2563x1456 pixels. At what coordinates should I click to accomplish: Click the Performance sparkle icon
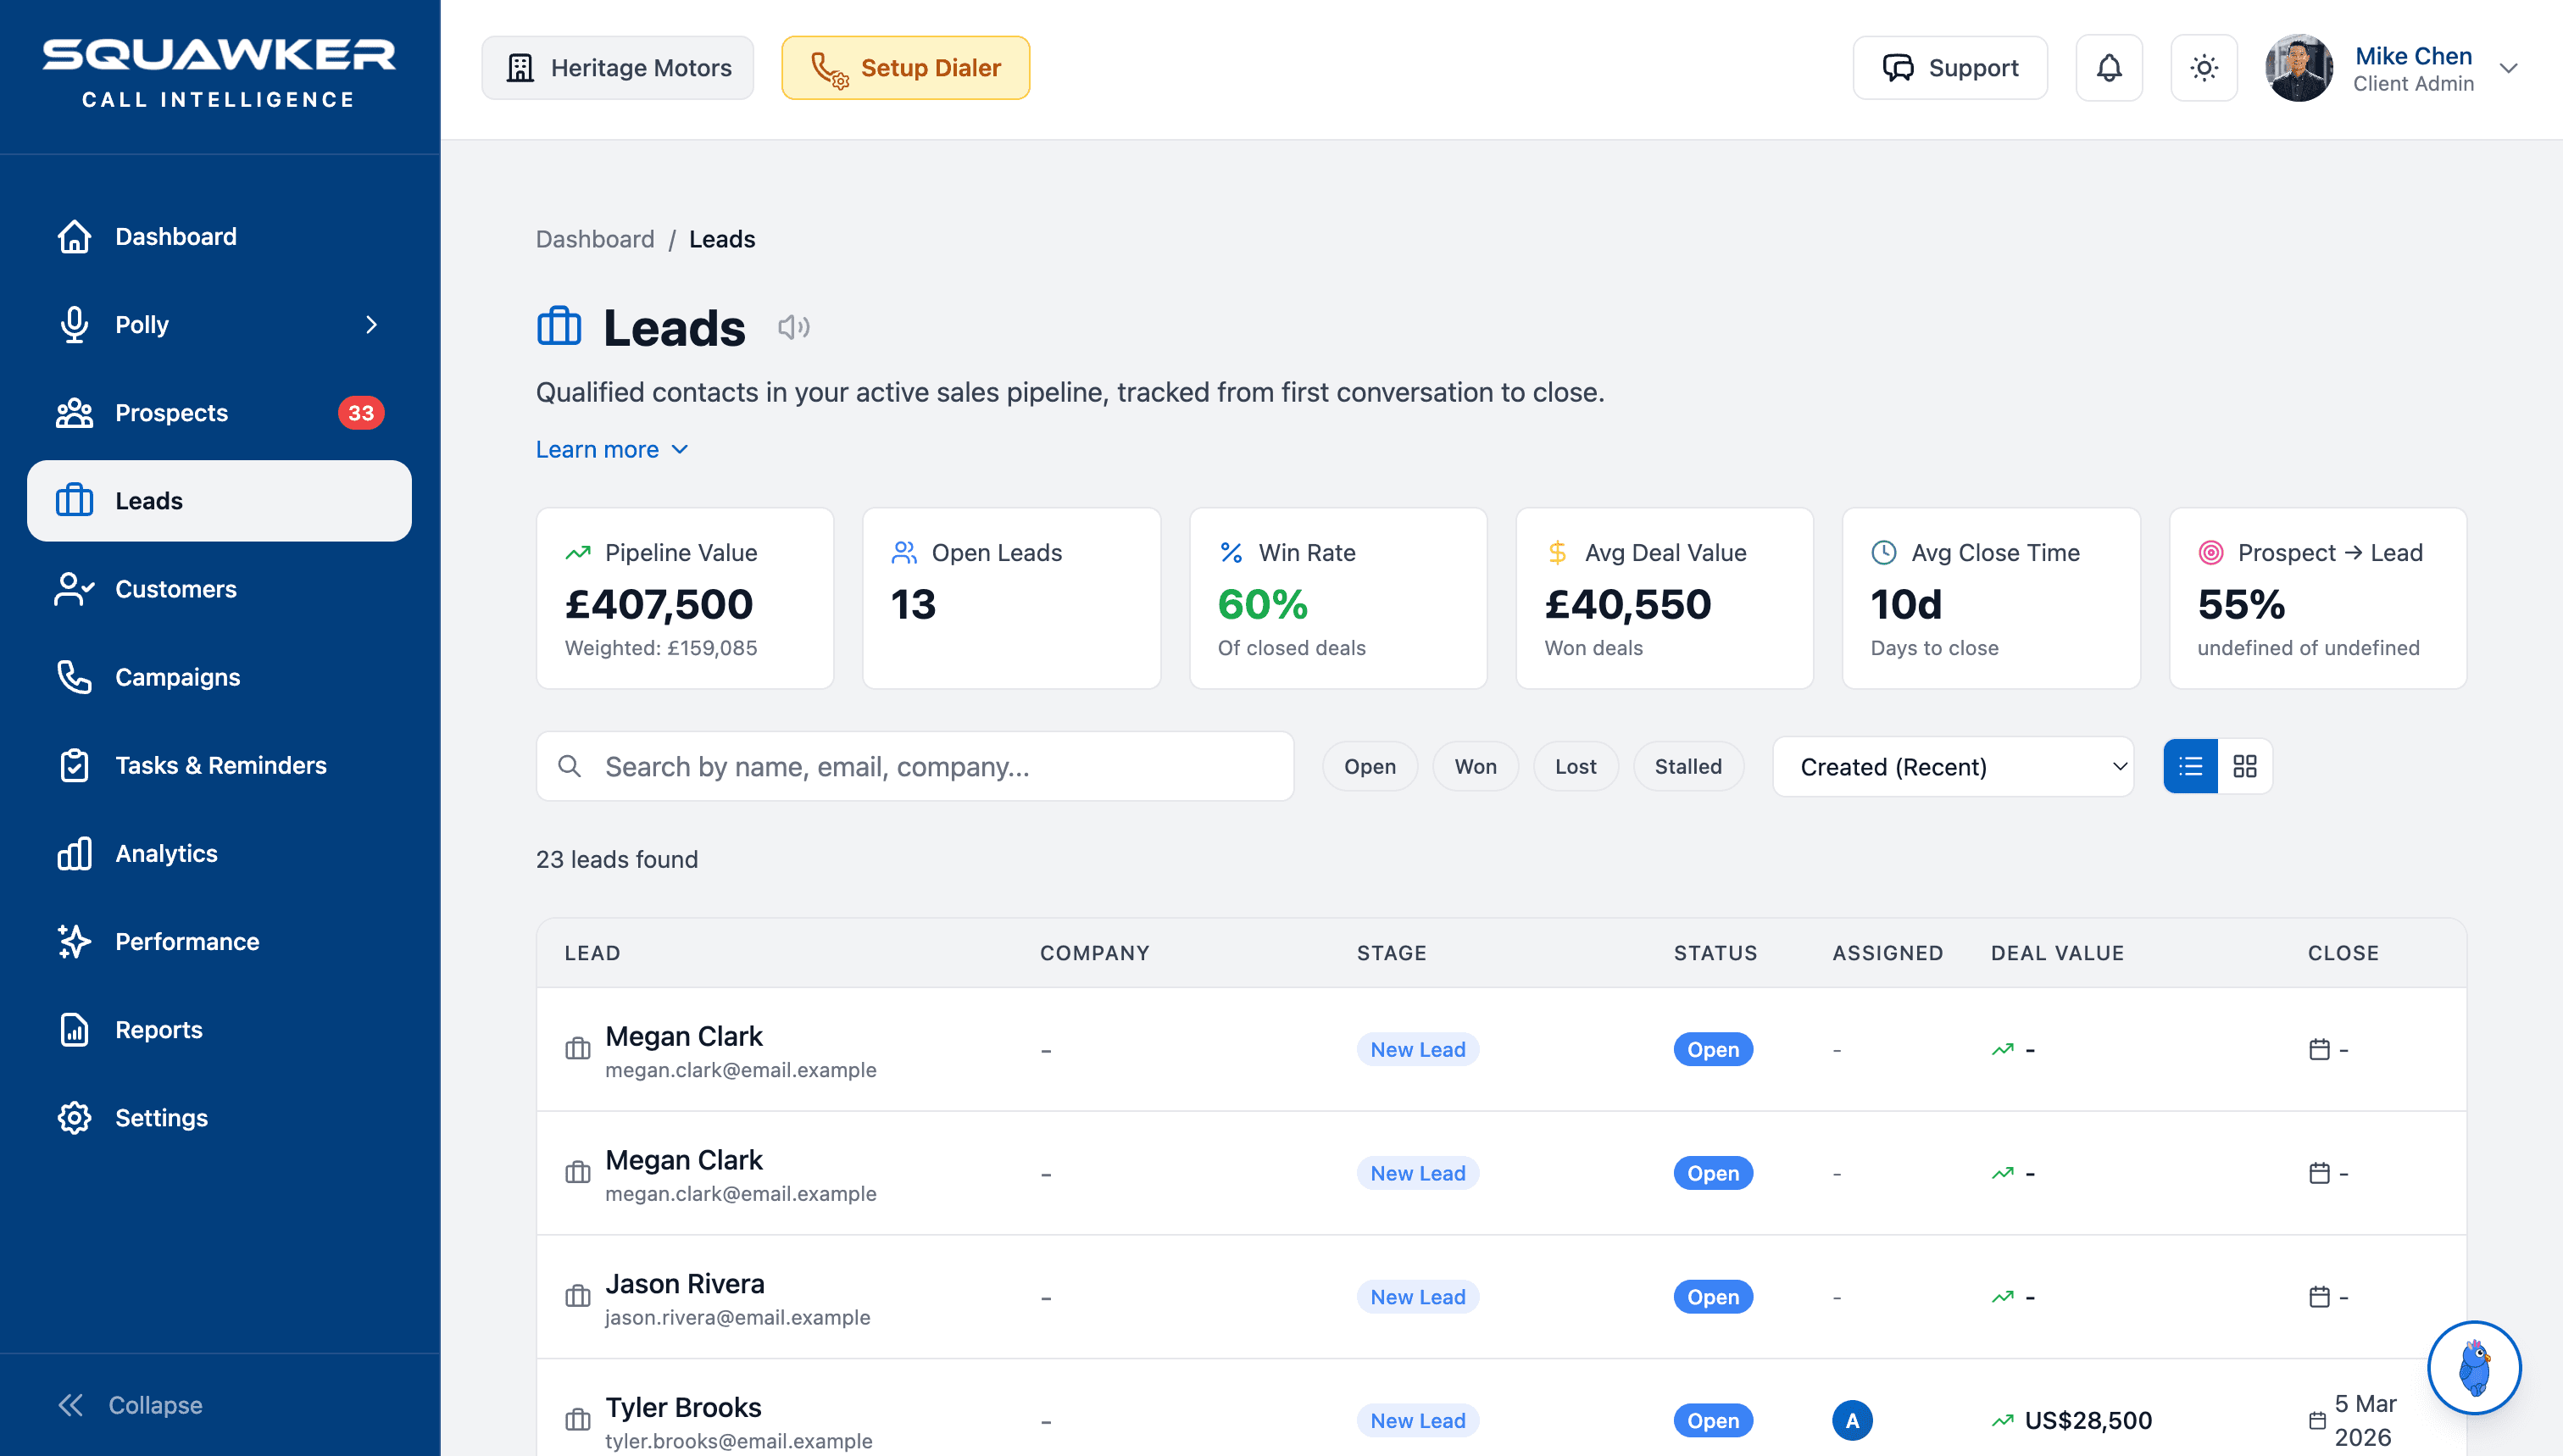(74, 941)
